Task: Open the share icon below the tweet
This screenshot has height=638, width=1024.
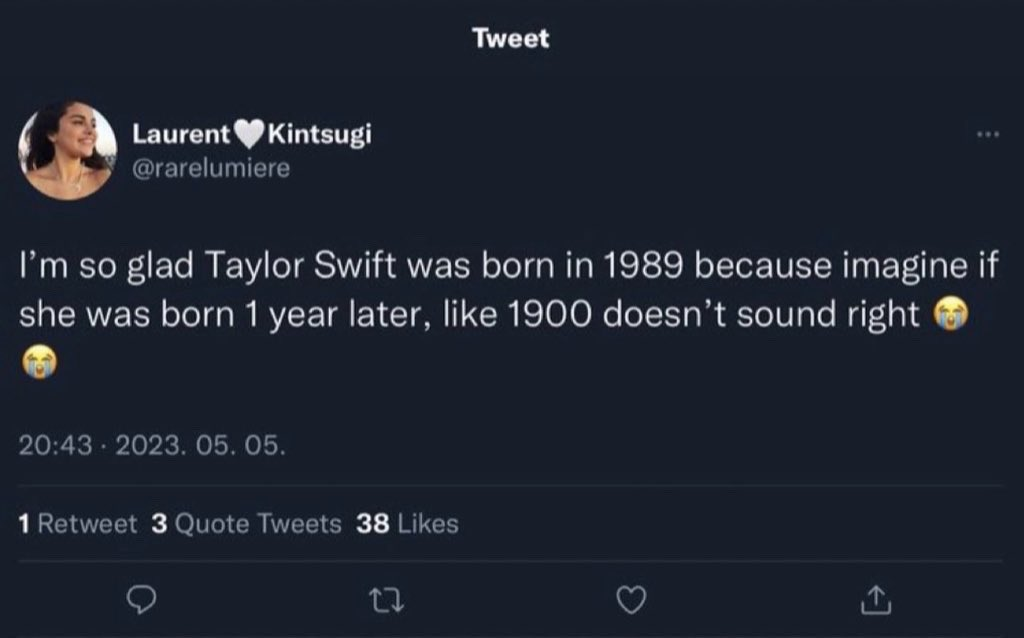Action: click(x=875, y=599)
